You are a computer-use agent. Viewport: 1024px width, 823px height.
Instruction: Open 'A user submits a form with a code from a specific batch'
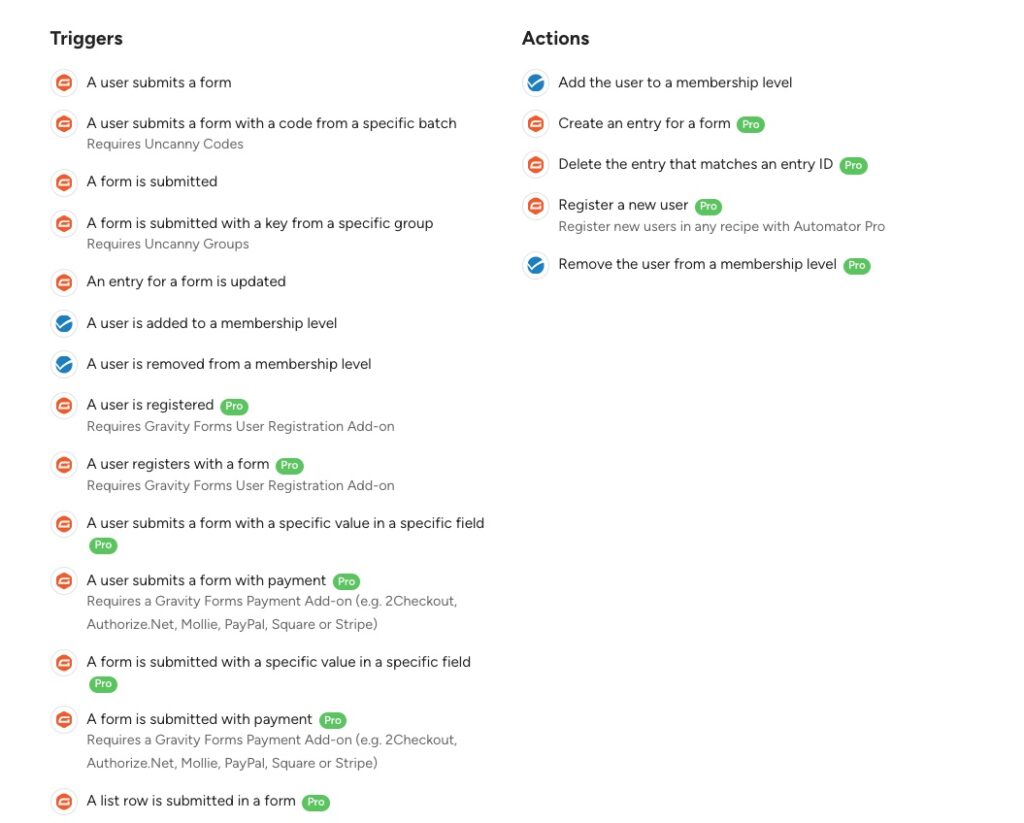(x=272, y=123)
